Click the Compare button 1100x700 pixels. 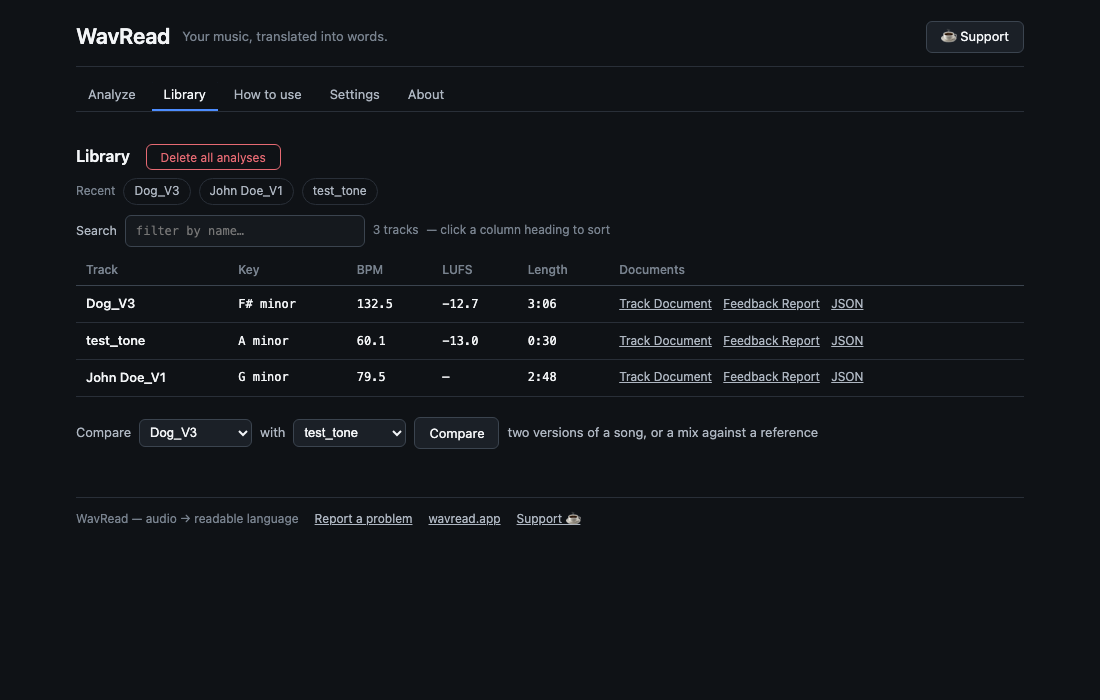pos(457,433)
